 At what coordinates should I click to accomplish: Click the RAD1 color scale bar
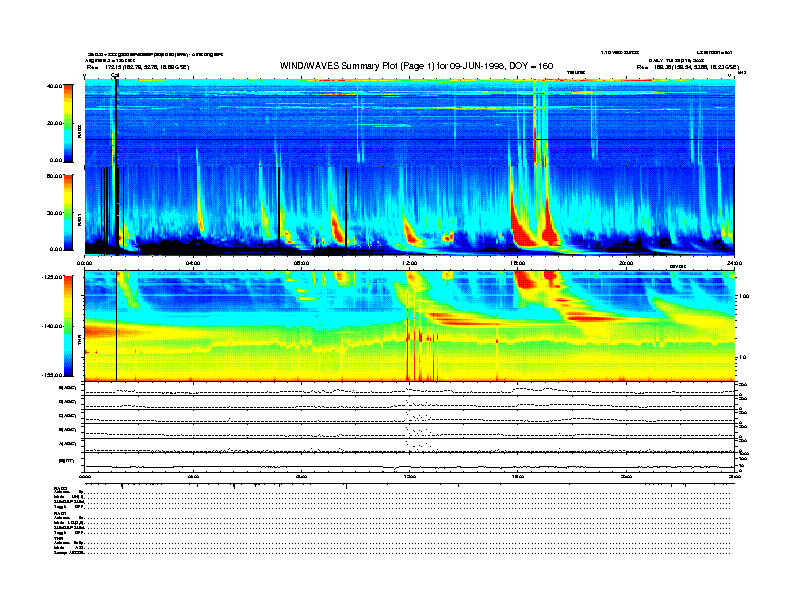[68, 213]
